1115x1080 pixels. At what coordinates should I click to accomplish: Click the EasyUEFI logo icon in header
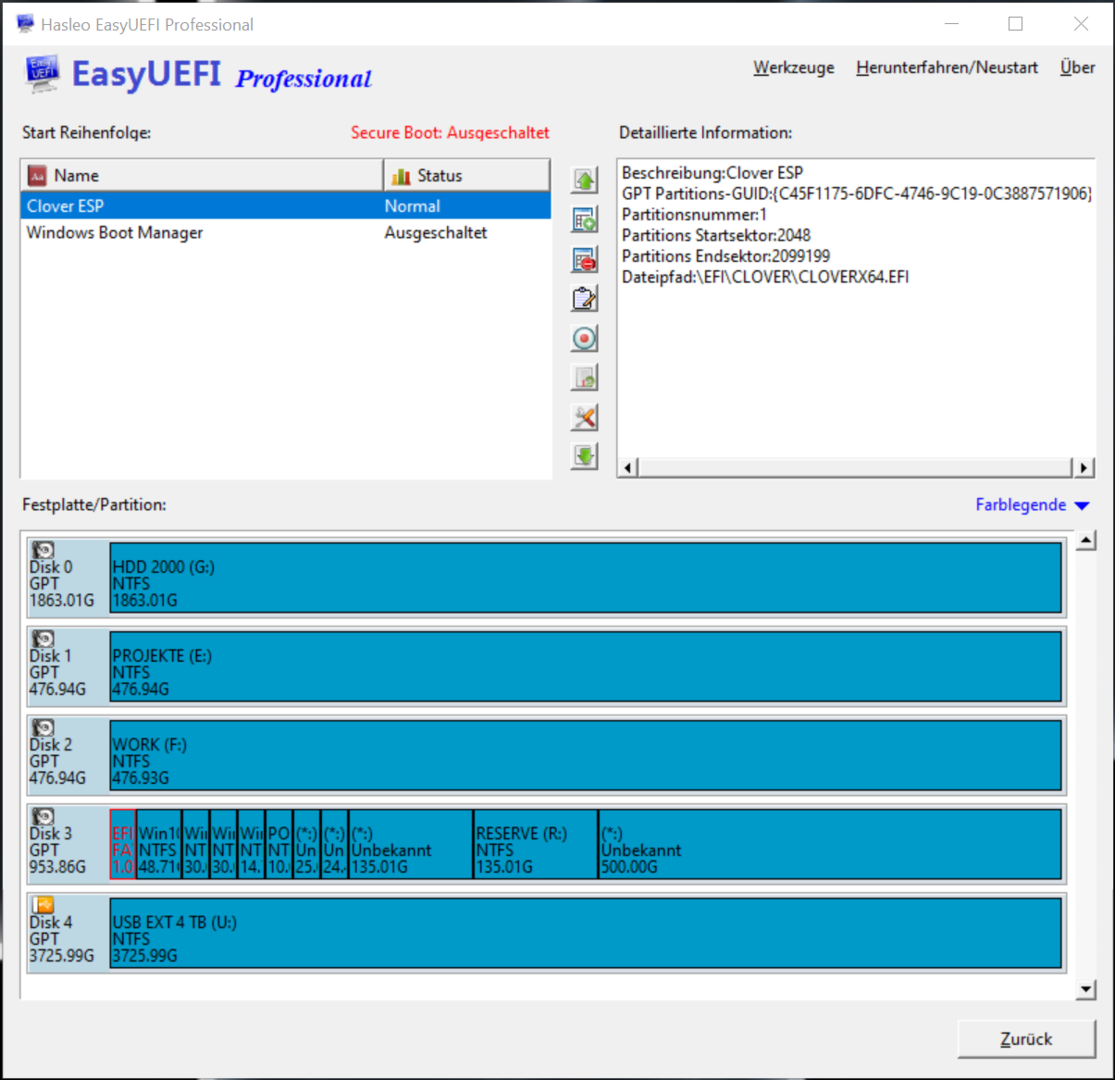coord(43,74)
